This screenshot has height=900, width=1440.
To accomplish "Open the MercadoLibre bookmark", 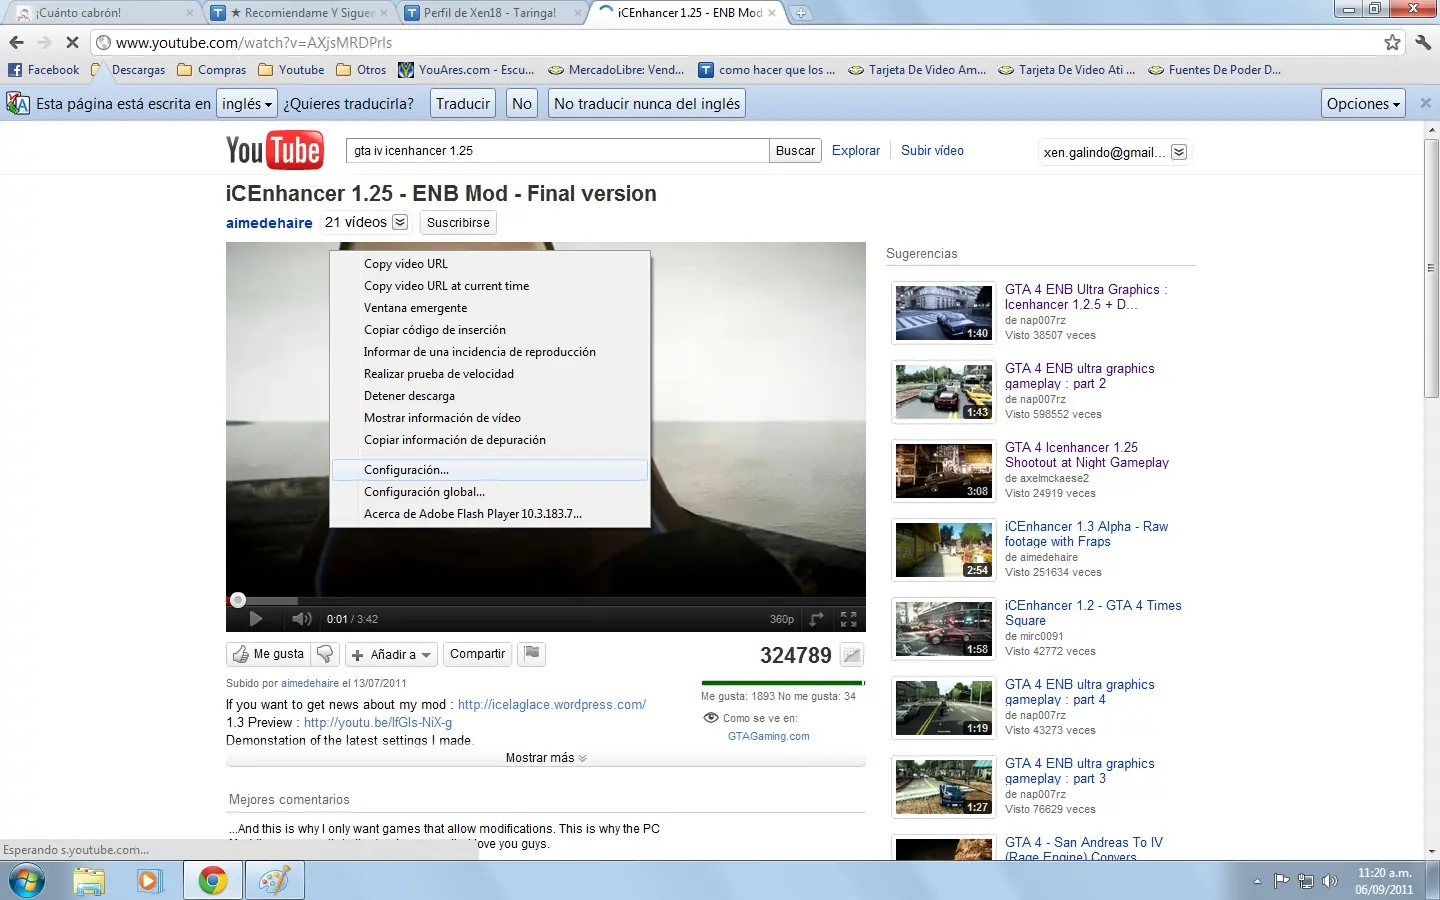I will pyautogui.click(x=617, y=70).
